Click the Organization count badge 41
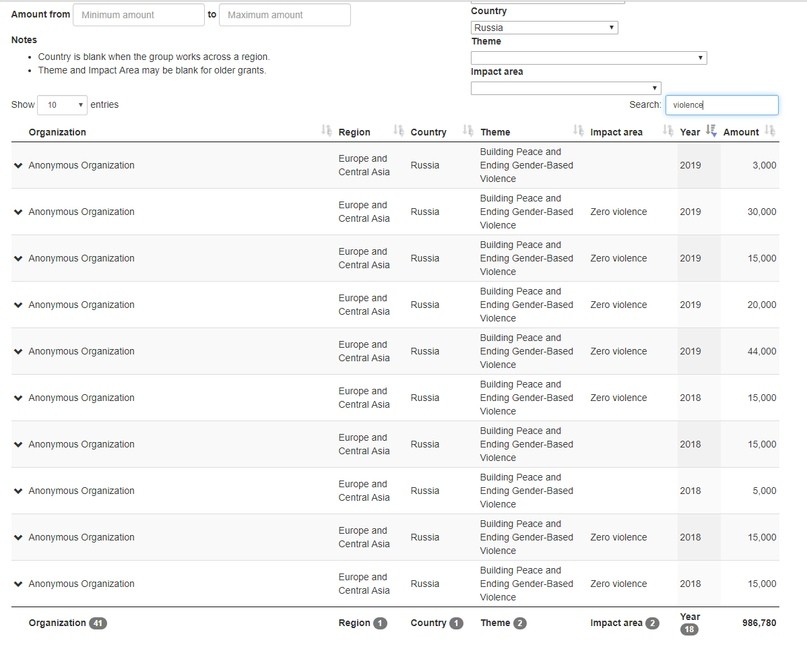This screenshot has height=651, width=807. [x=98, y=623]
